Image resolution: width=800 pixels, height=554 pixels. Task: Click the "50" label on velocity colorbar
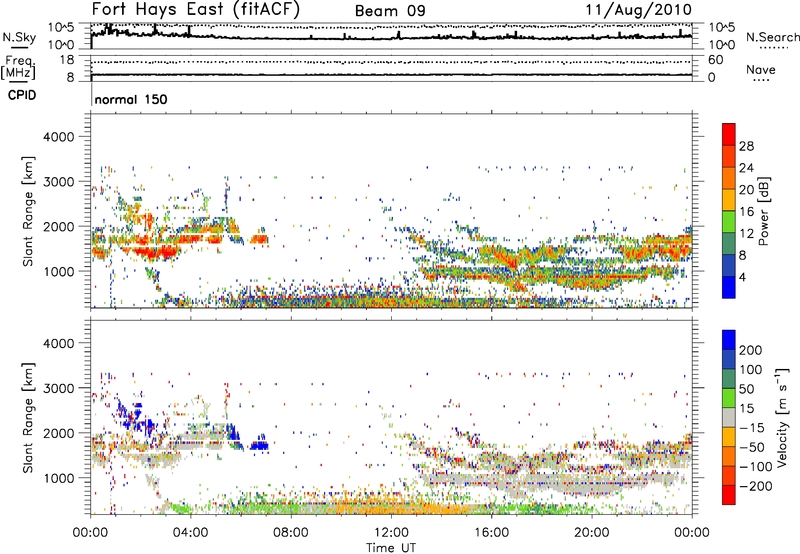[x=746, y=389]
